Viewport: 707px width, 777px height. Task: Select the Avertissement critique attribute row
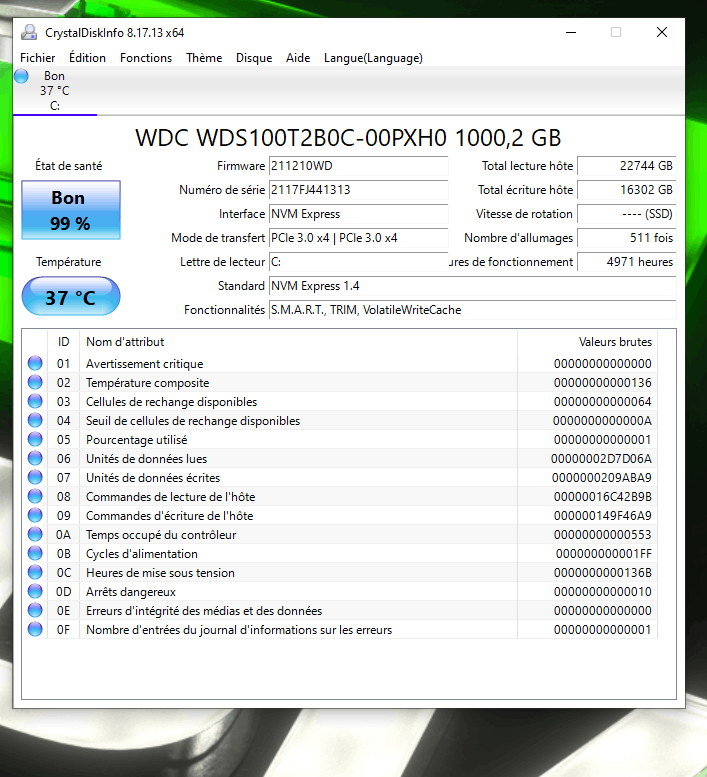[340, 364]
